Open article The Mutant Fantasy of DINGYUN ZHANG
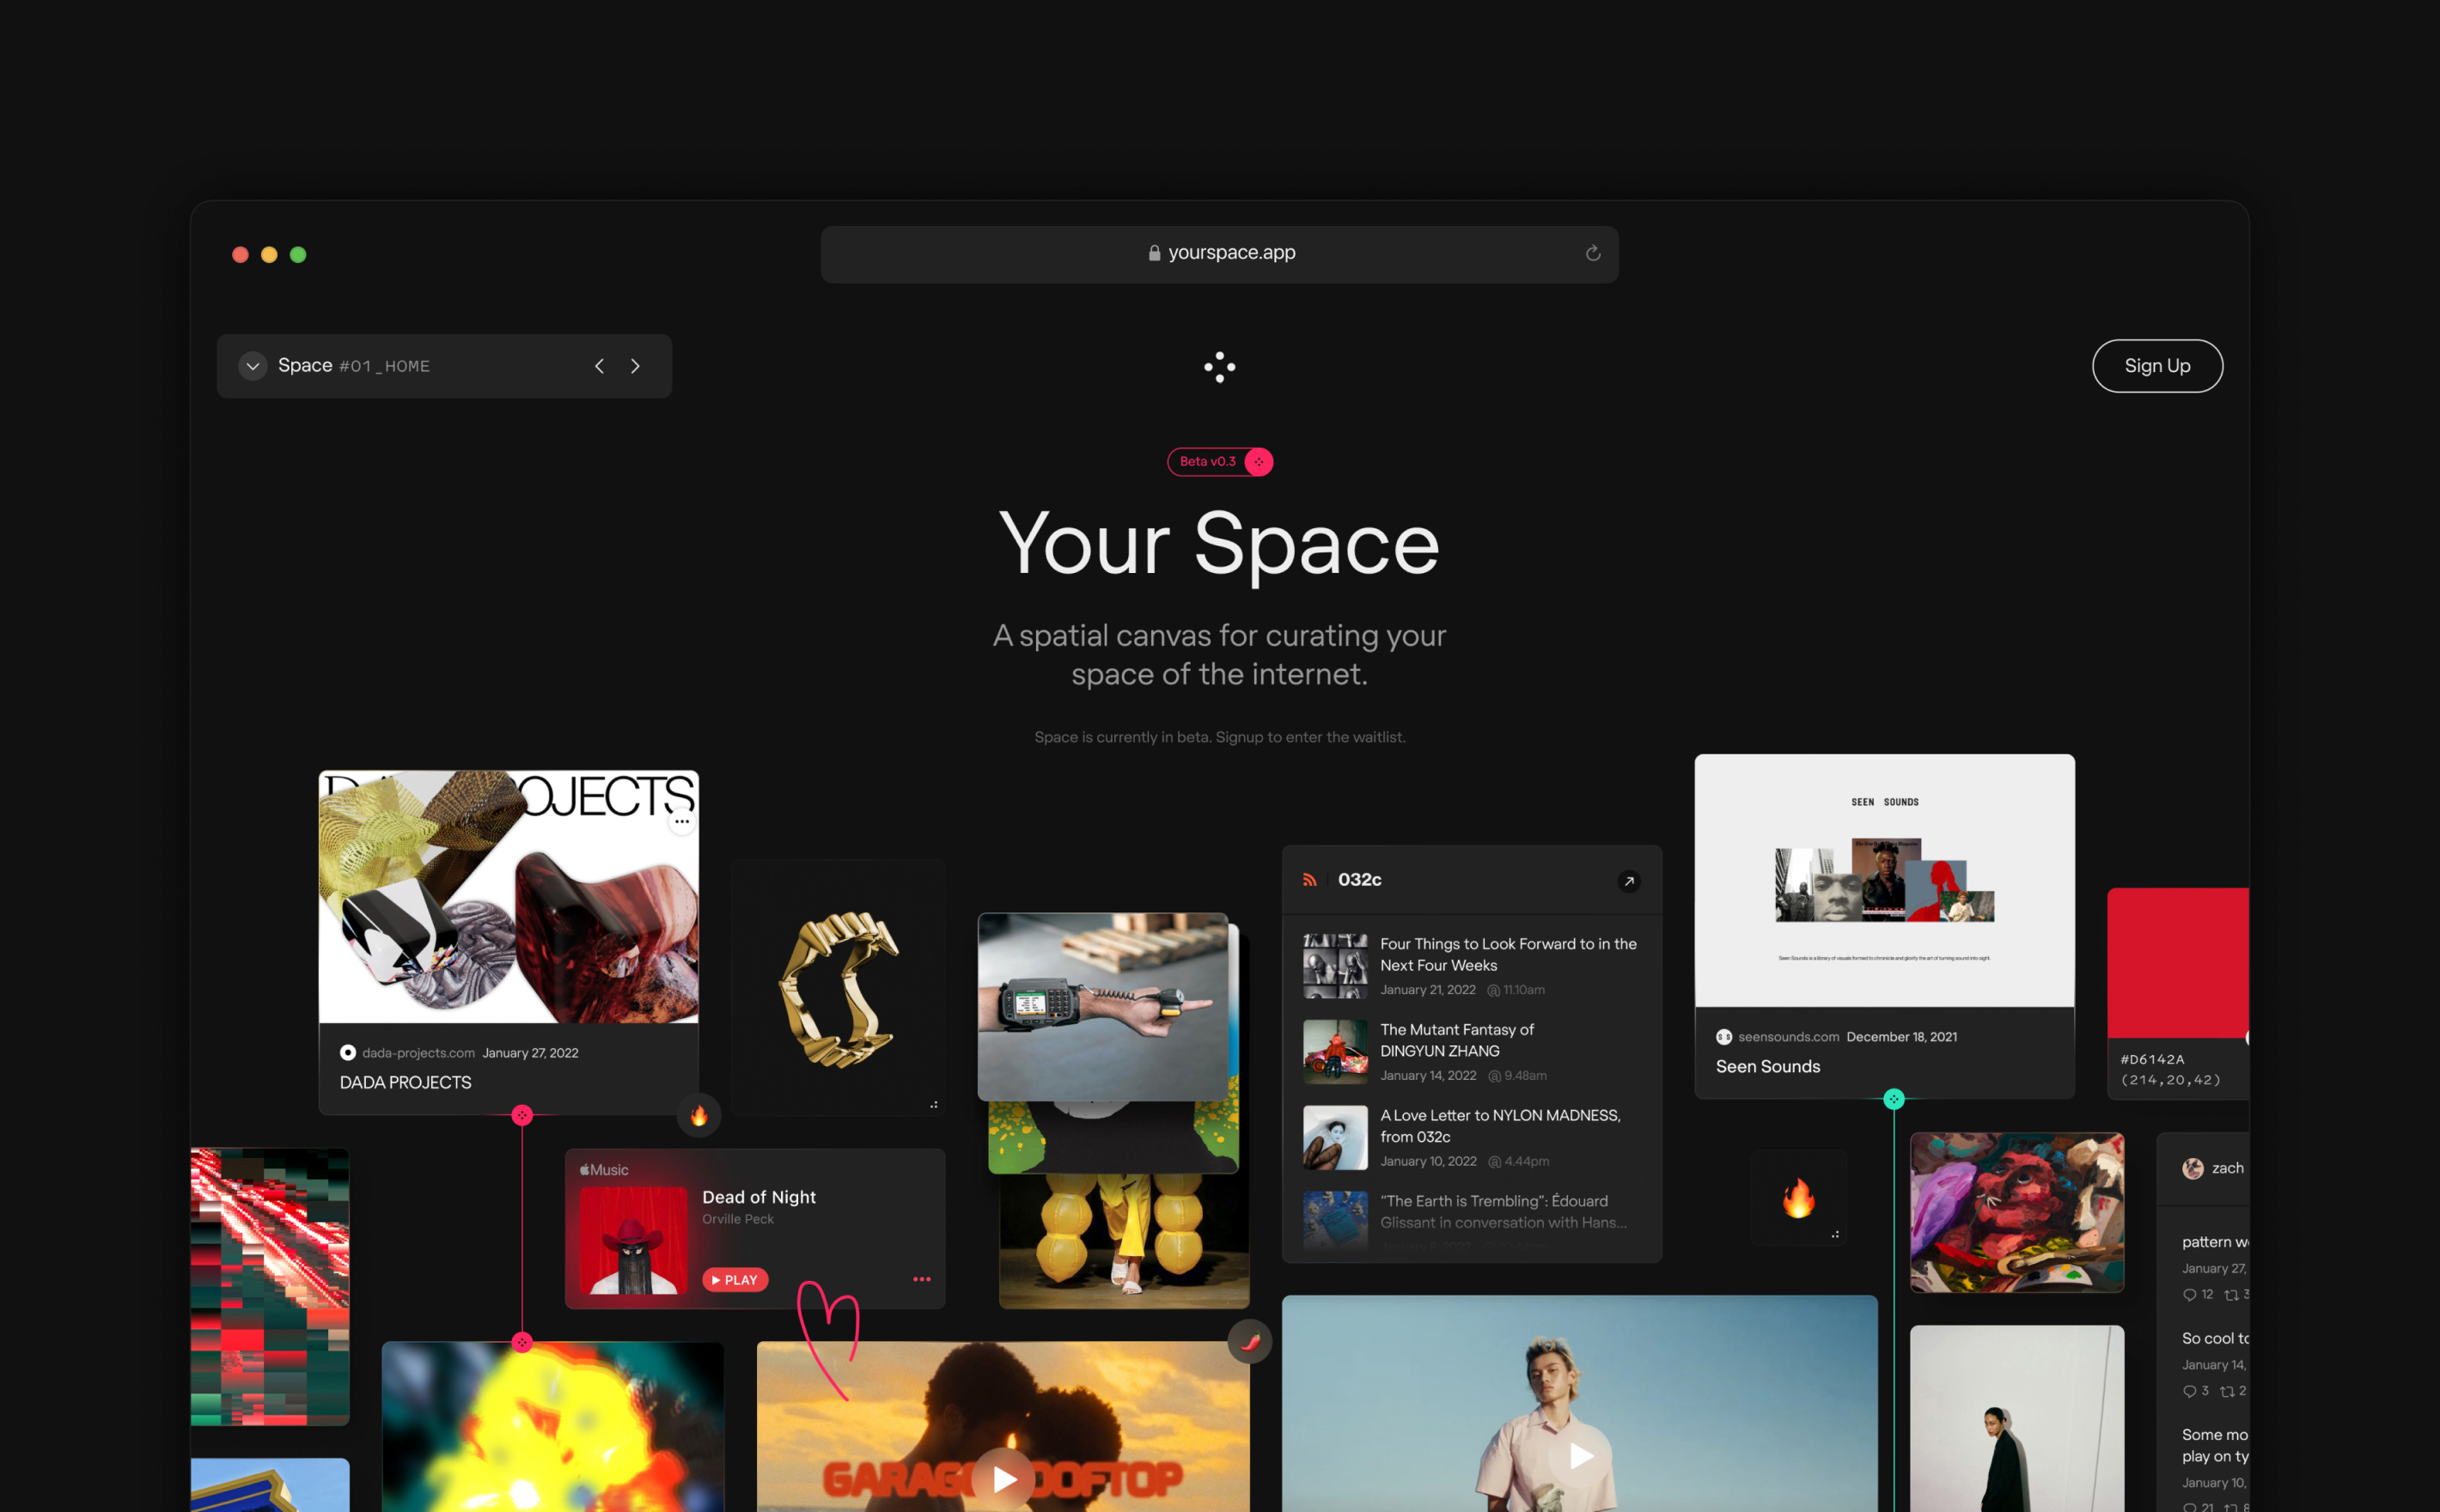The image size is (2440, 1512). coord(1456,1040)
